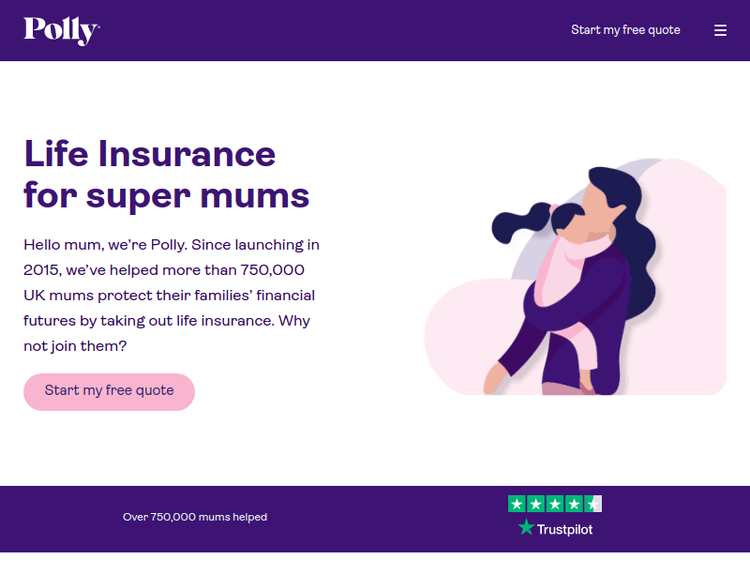Click the fourth Trustpilot rating star
Image resolution: width=750 pixels, height=563 pixels.
point(574,504)
